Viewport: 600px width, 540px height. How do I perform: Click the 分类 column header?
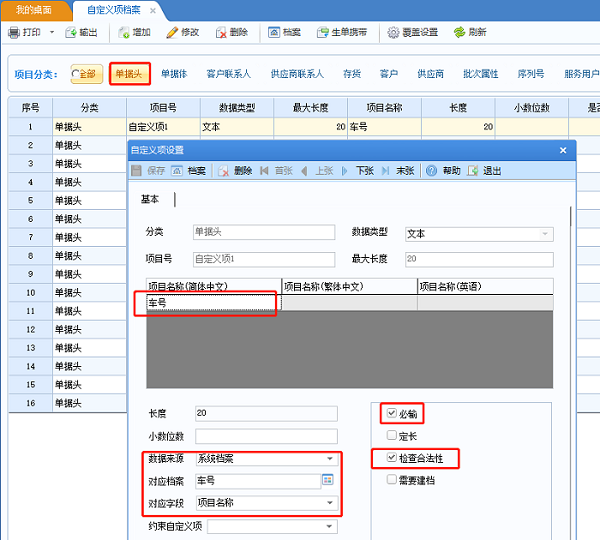[90, 108]
